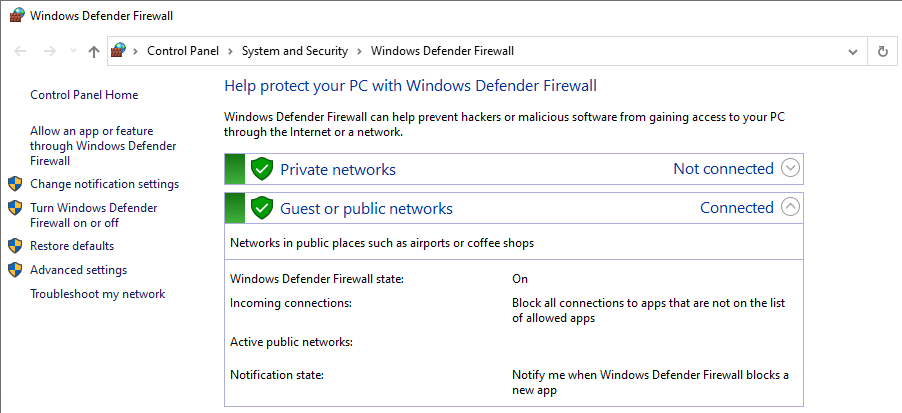Screen dimensions: 902x413
Task: Open the address bar history dropdown
Action: (x=853, y=51)
